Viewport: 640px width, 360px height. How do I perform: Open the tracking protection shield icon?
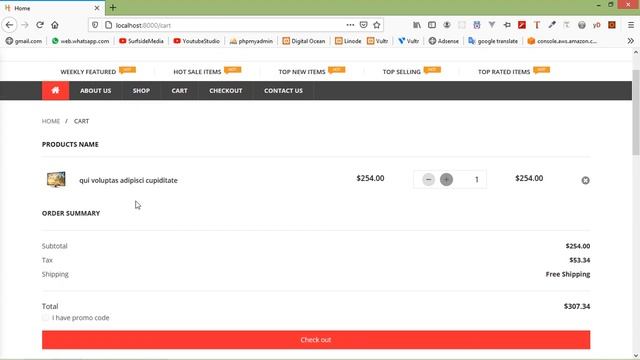[x=95, y=25]
